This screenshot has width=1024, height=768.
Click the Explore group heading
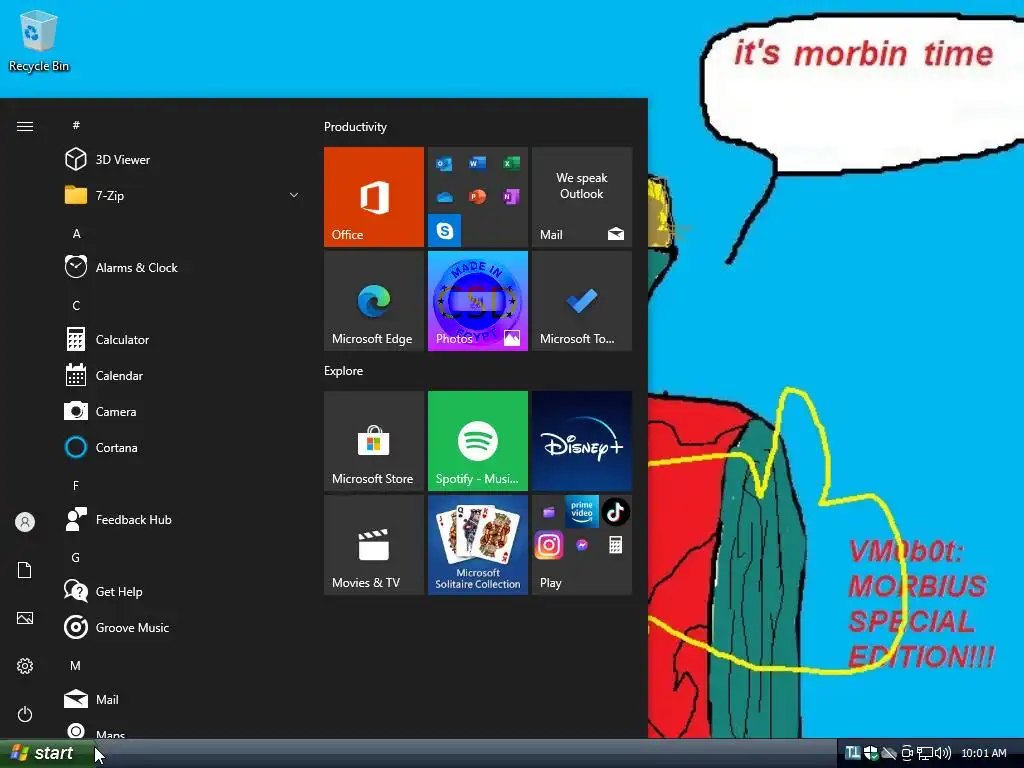(x=344, y=371)
